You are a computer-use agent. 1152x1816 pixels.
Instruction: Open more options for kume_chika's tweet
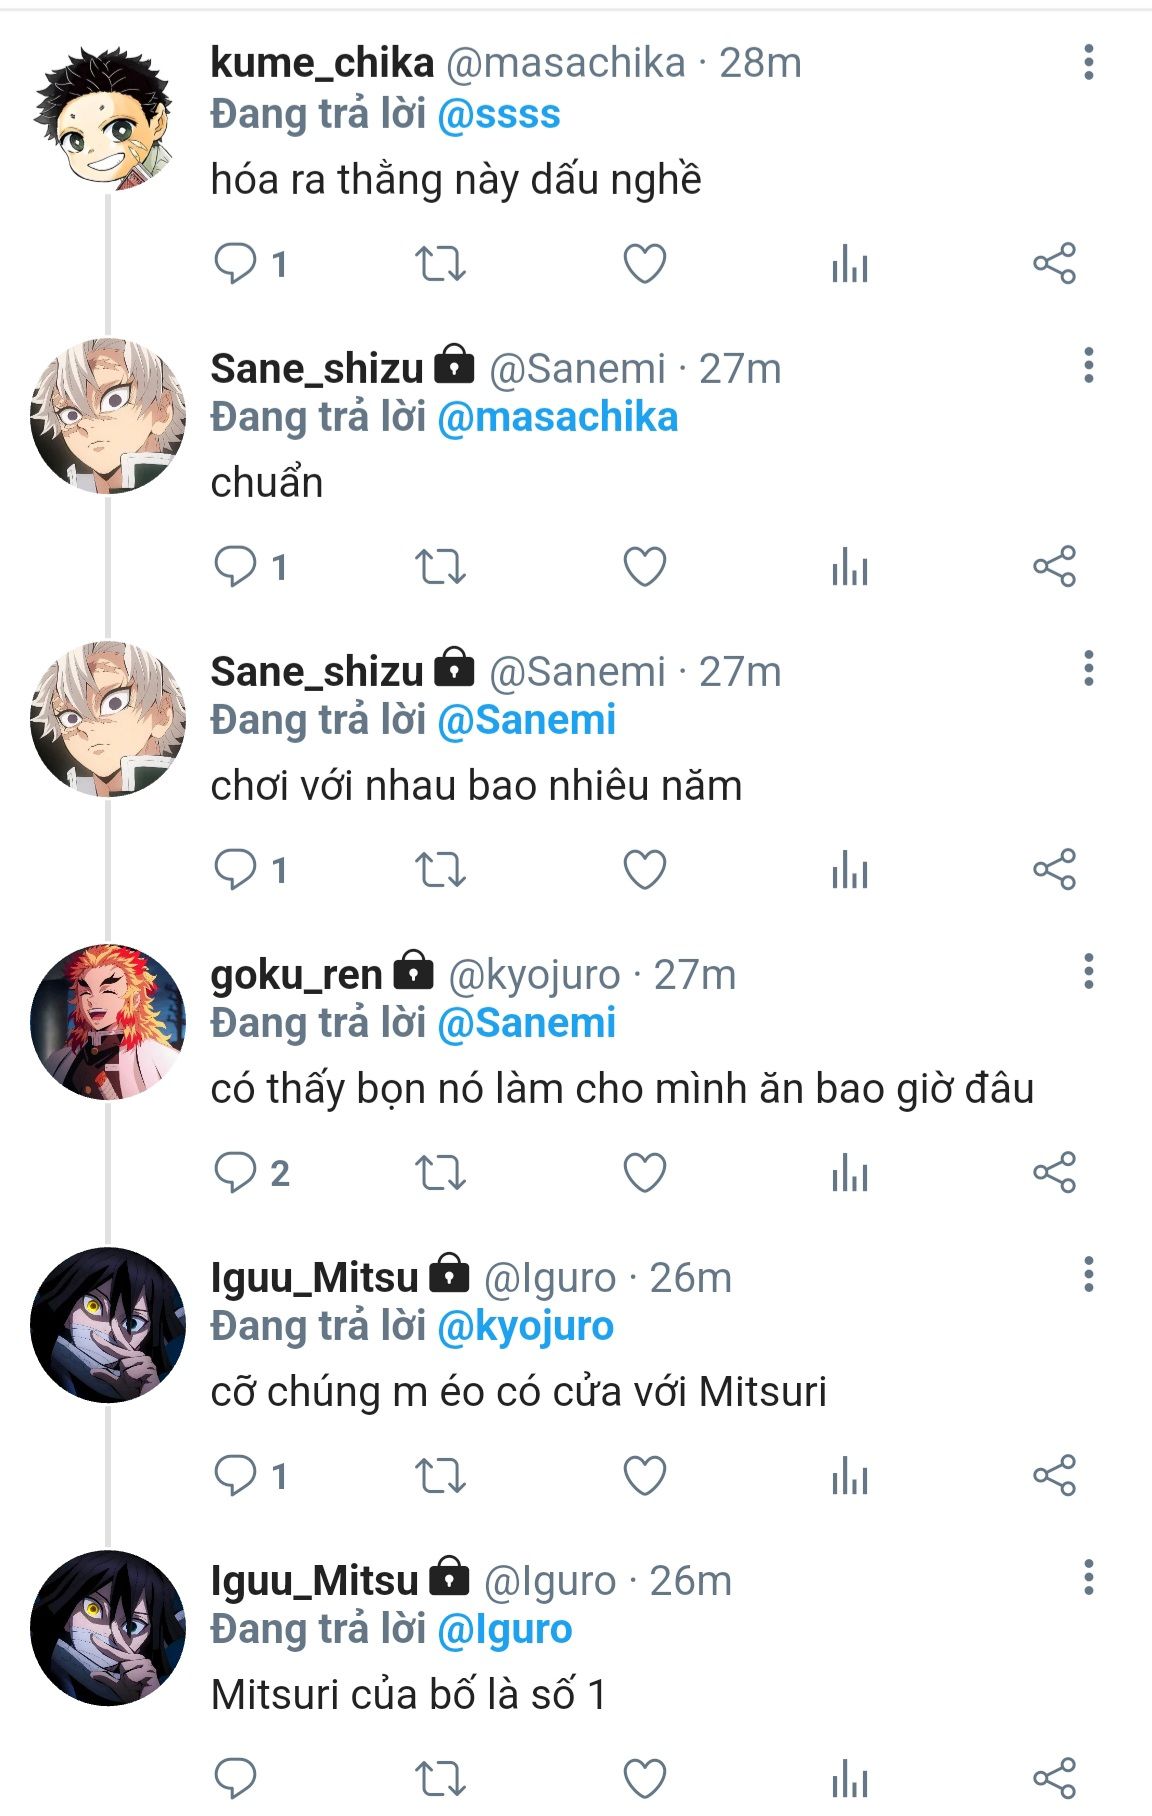[x=1088, y=63]
